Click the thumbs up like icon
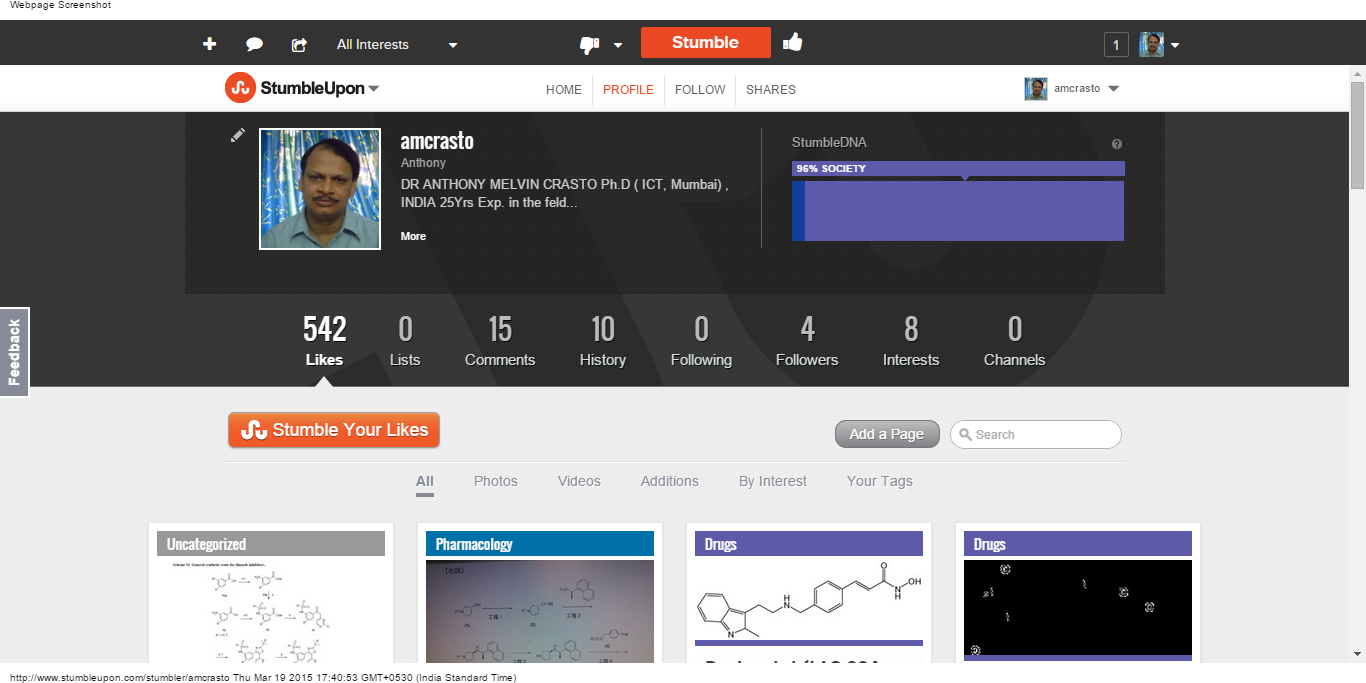1366x683 pixels. coord(793,42)
